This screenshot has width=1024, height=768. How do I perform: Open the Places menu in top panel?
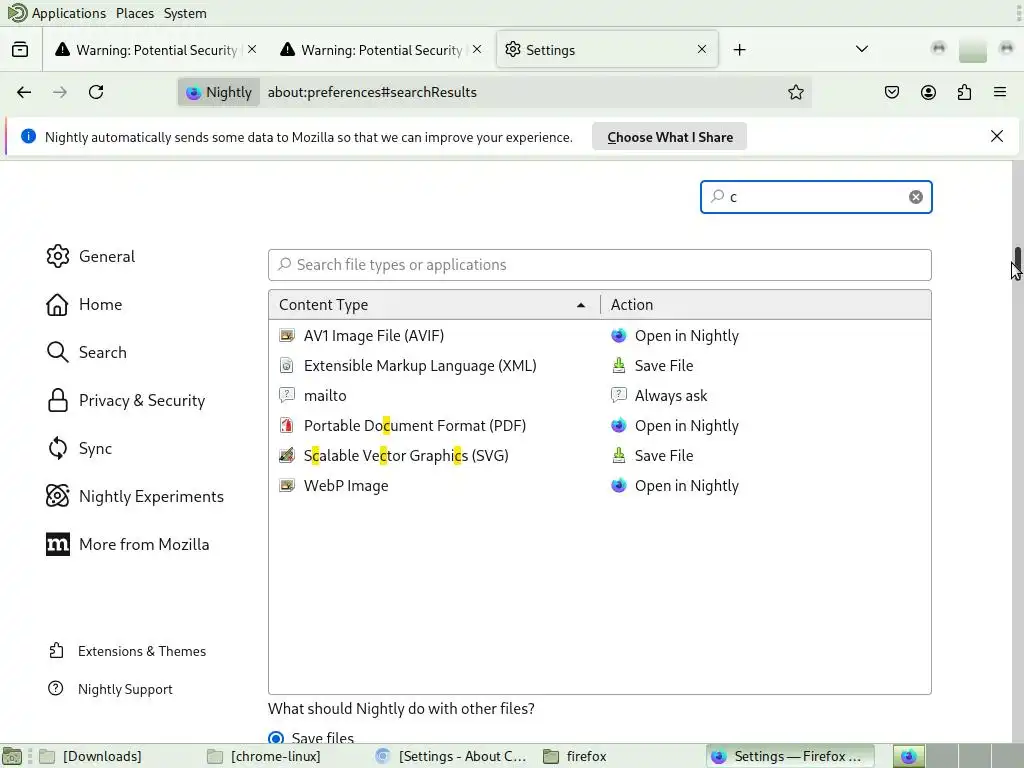coord(135,13)
